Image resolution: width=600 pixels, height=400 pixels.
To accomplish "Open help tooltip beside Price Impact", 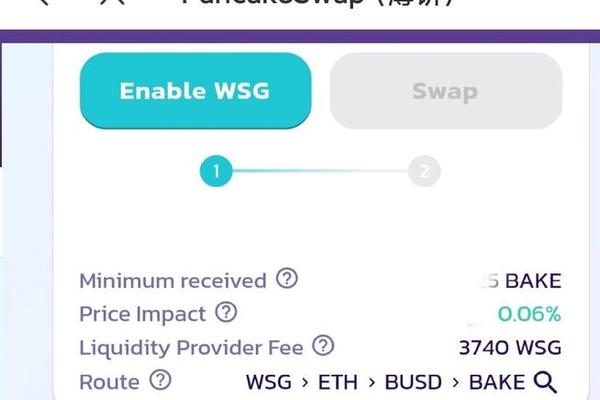I will coord(226,312).
